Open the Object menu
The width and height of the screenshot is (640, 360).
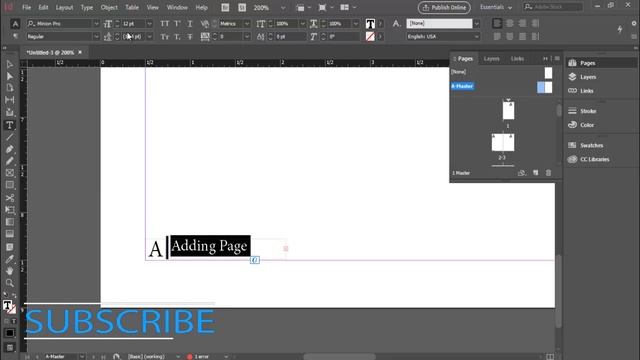(109, 7)
